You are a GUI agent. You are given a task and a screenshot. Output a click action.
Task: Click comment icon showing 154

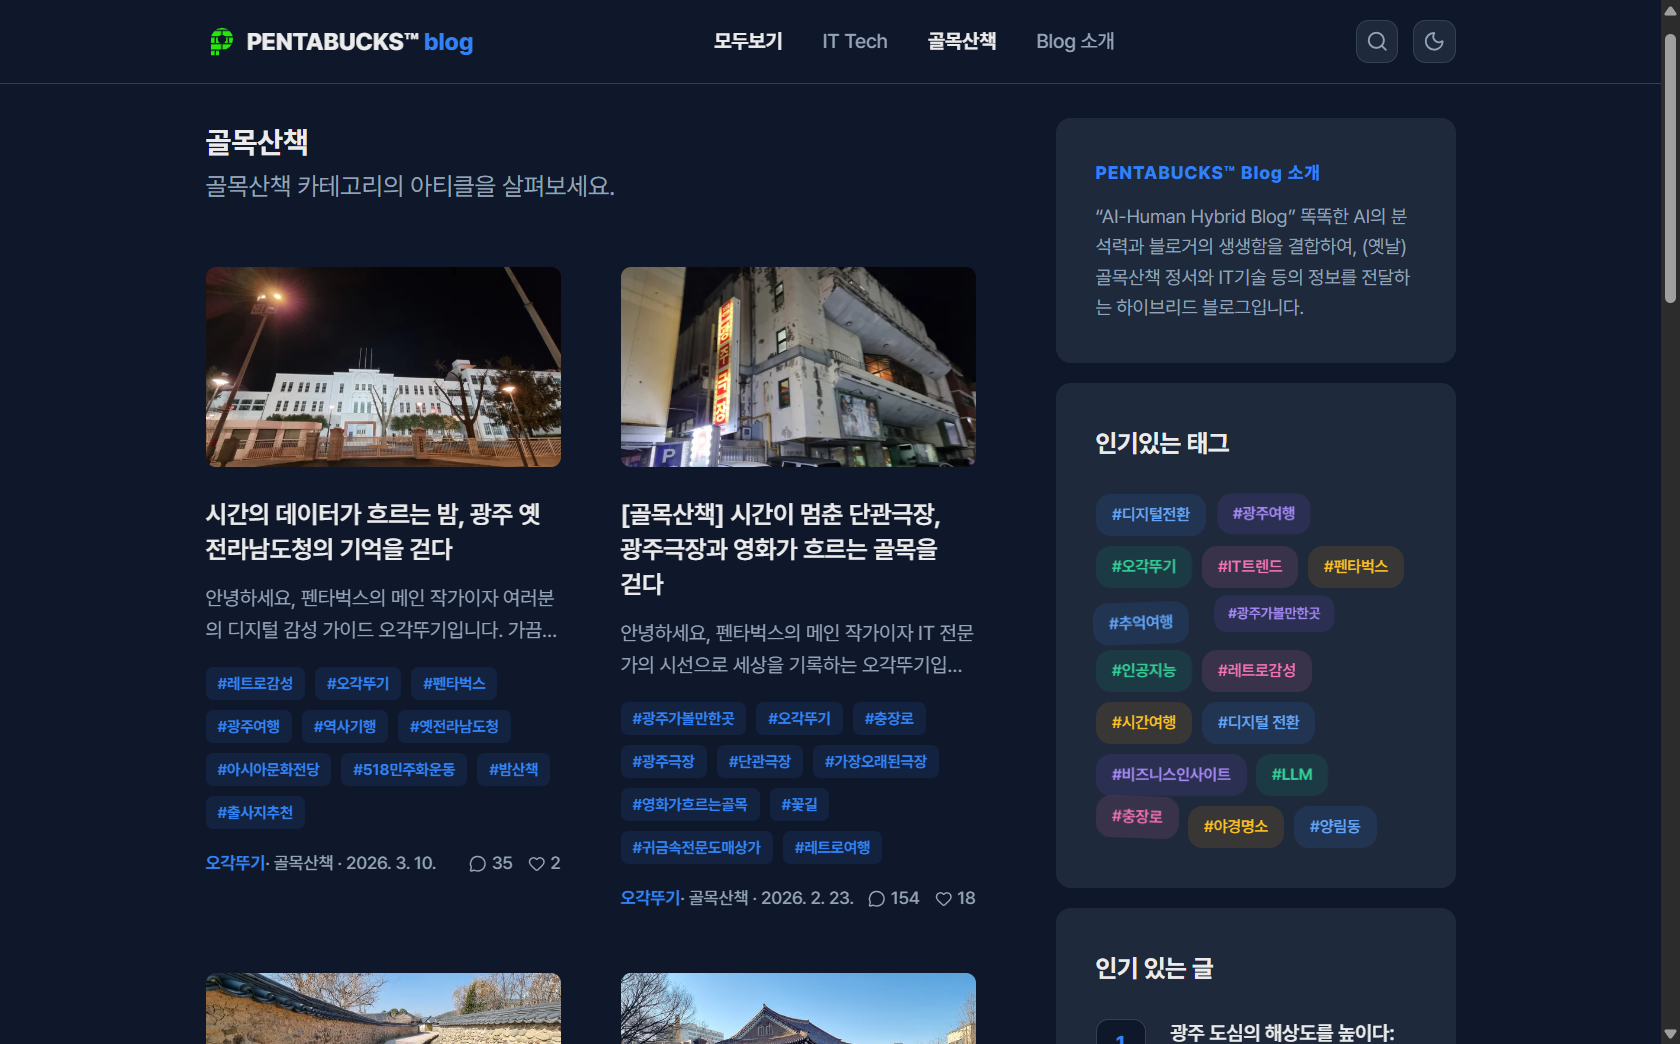(x=877, y=898)
